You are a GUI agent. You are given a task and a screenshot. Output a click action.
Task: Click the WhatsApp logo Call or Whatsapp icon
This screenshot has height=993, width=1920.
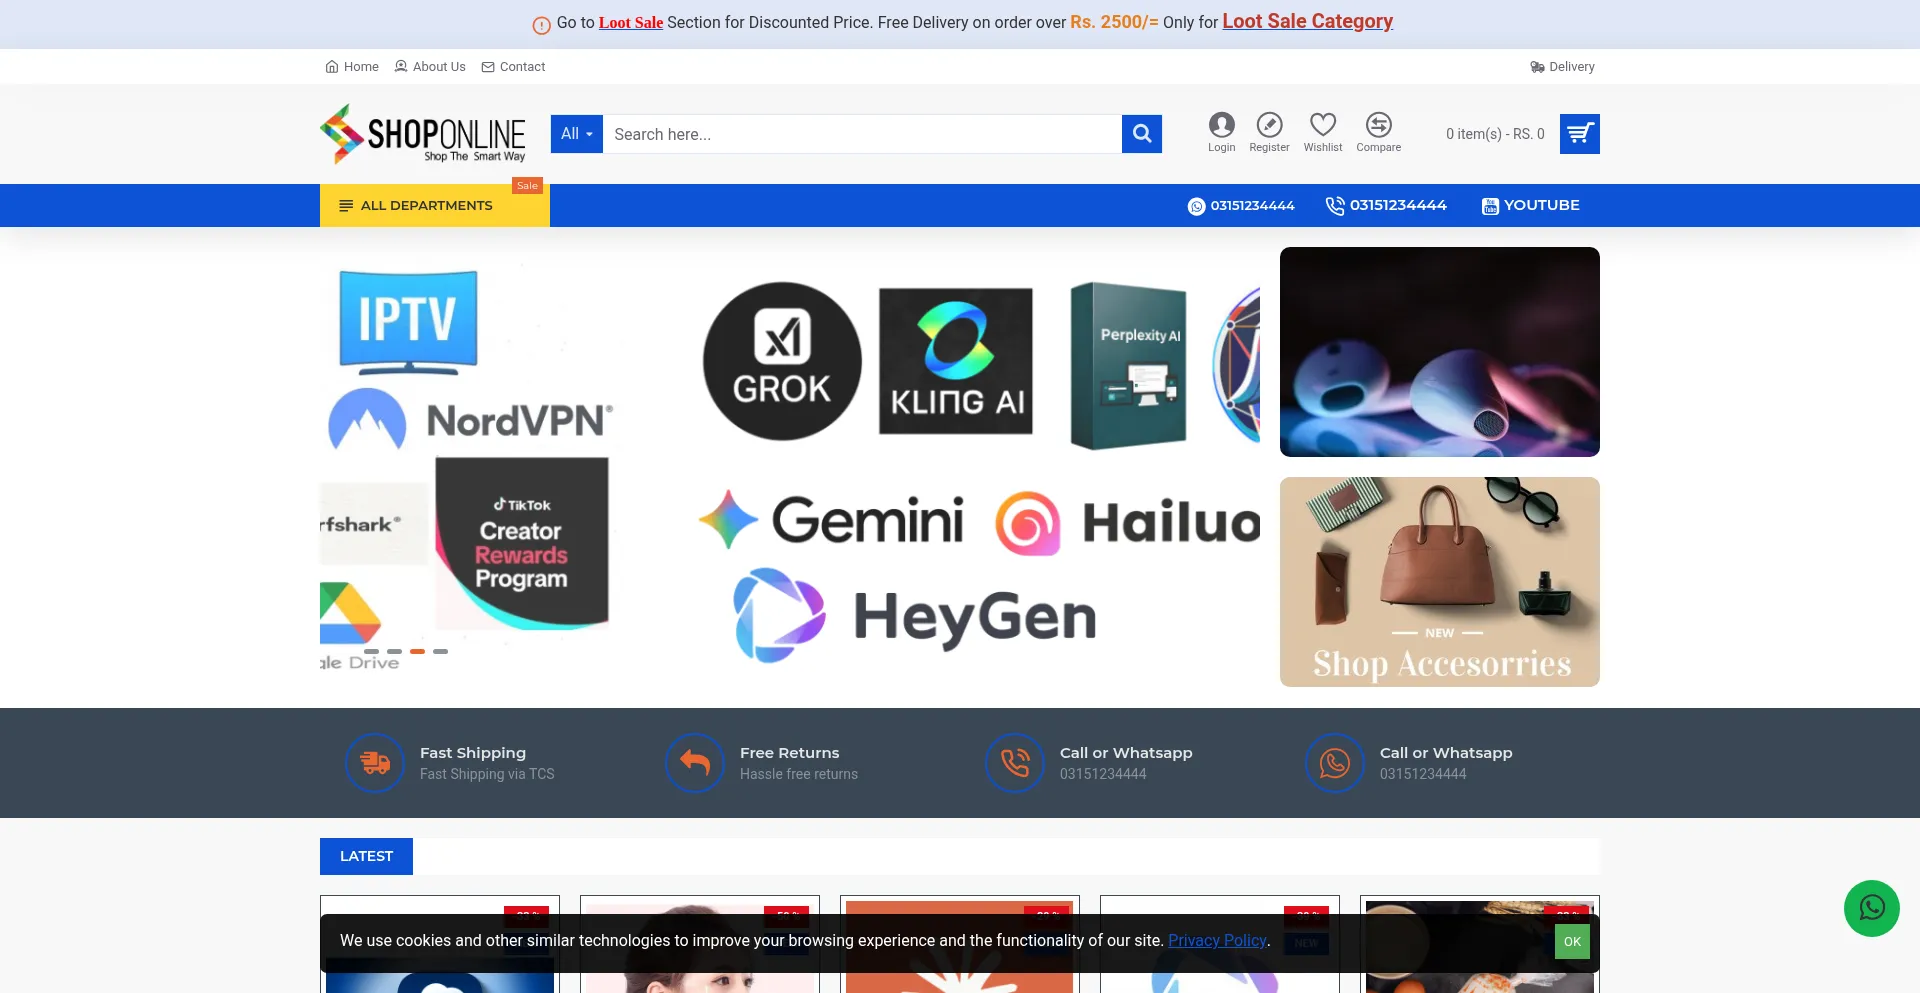tap(1335, 763)
